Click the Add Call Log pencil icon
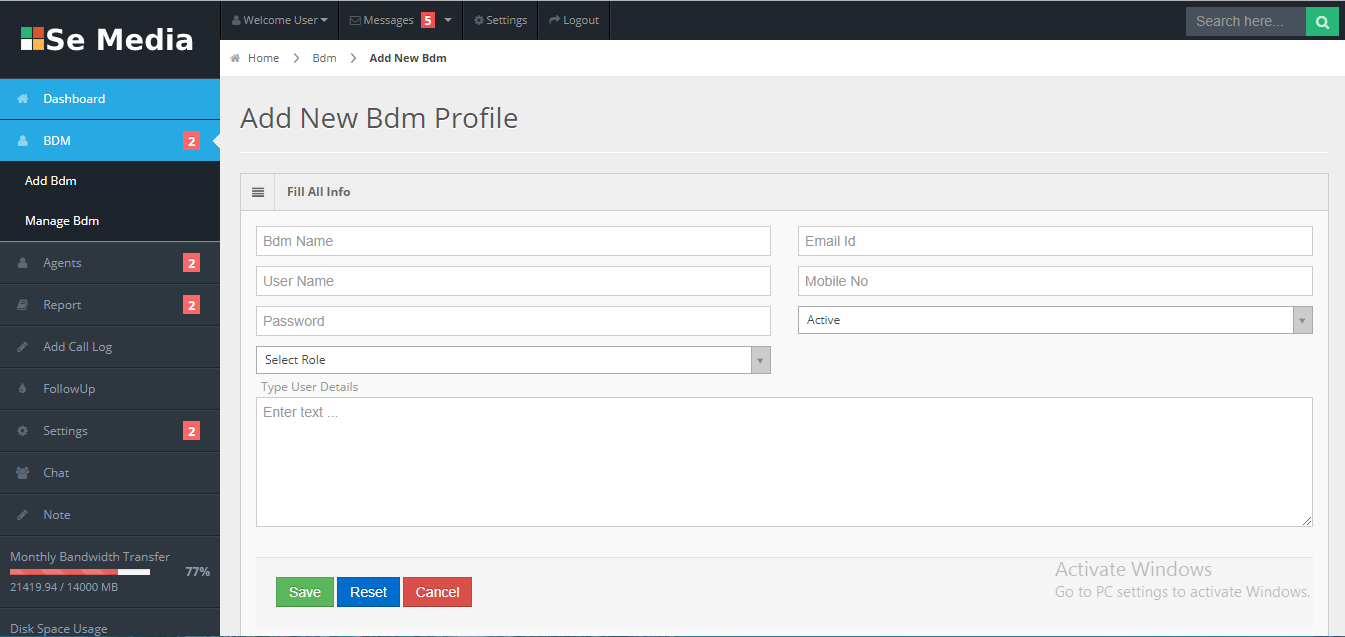 point(23,347)
